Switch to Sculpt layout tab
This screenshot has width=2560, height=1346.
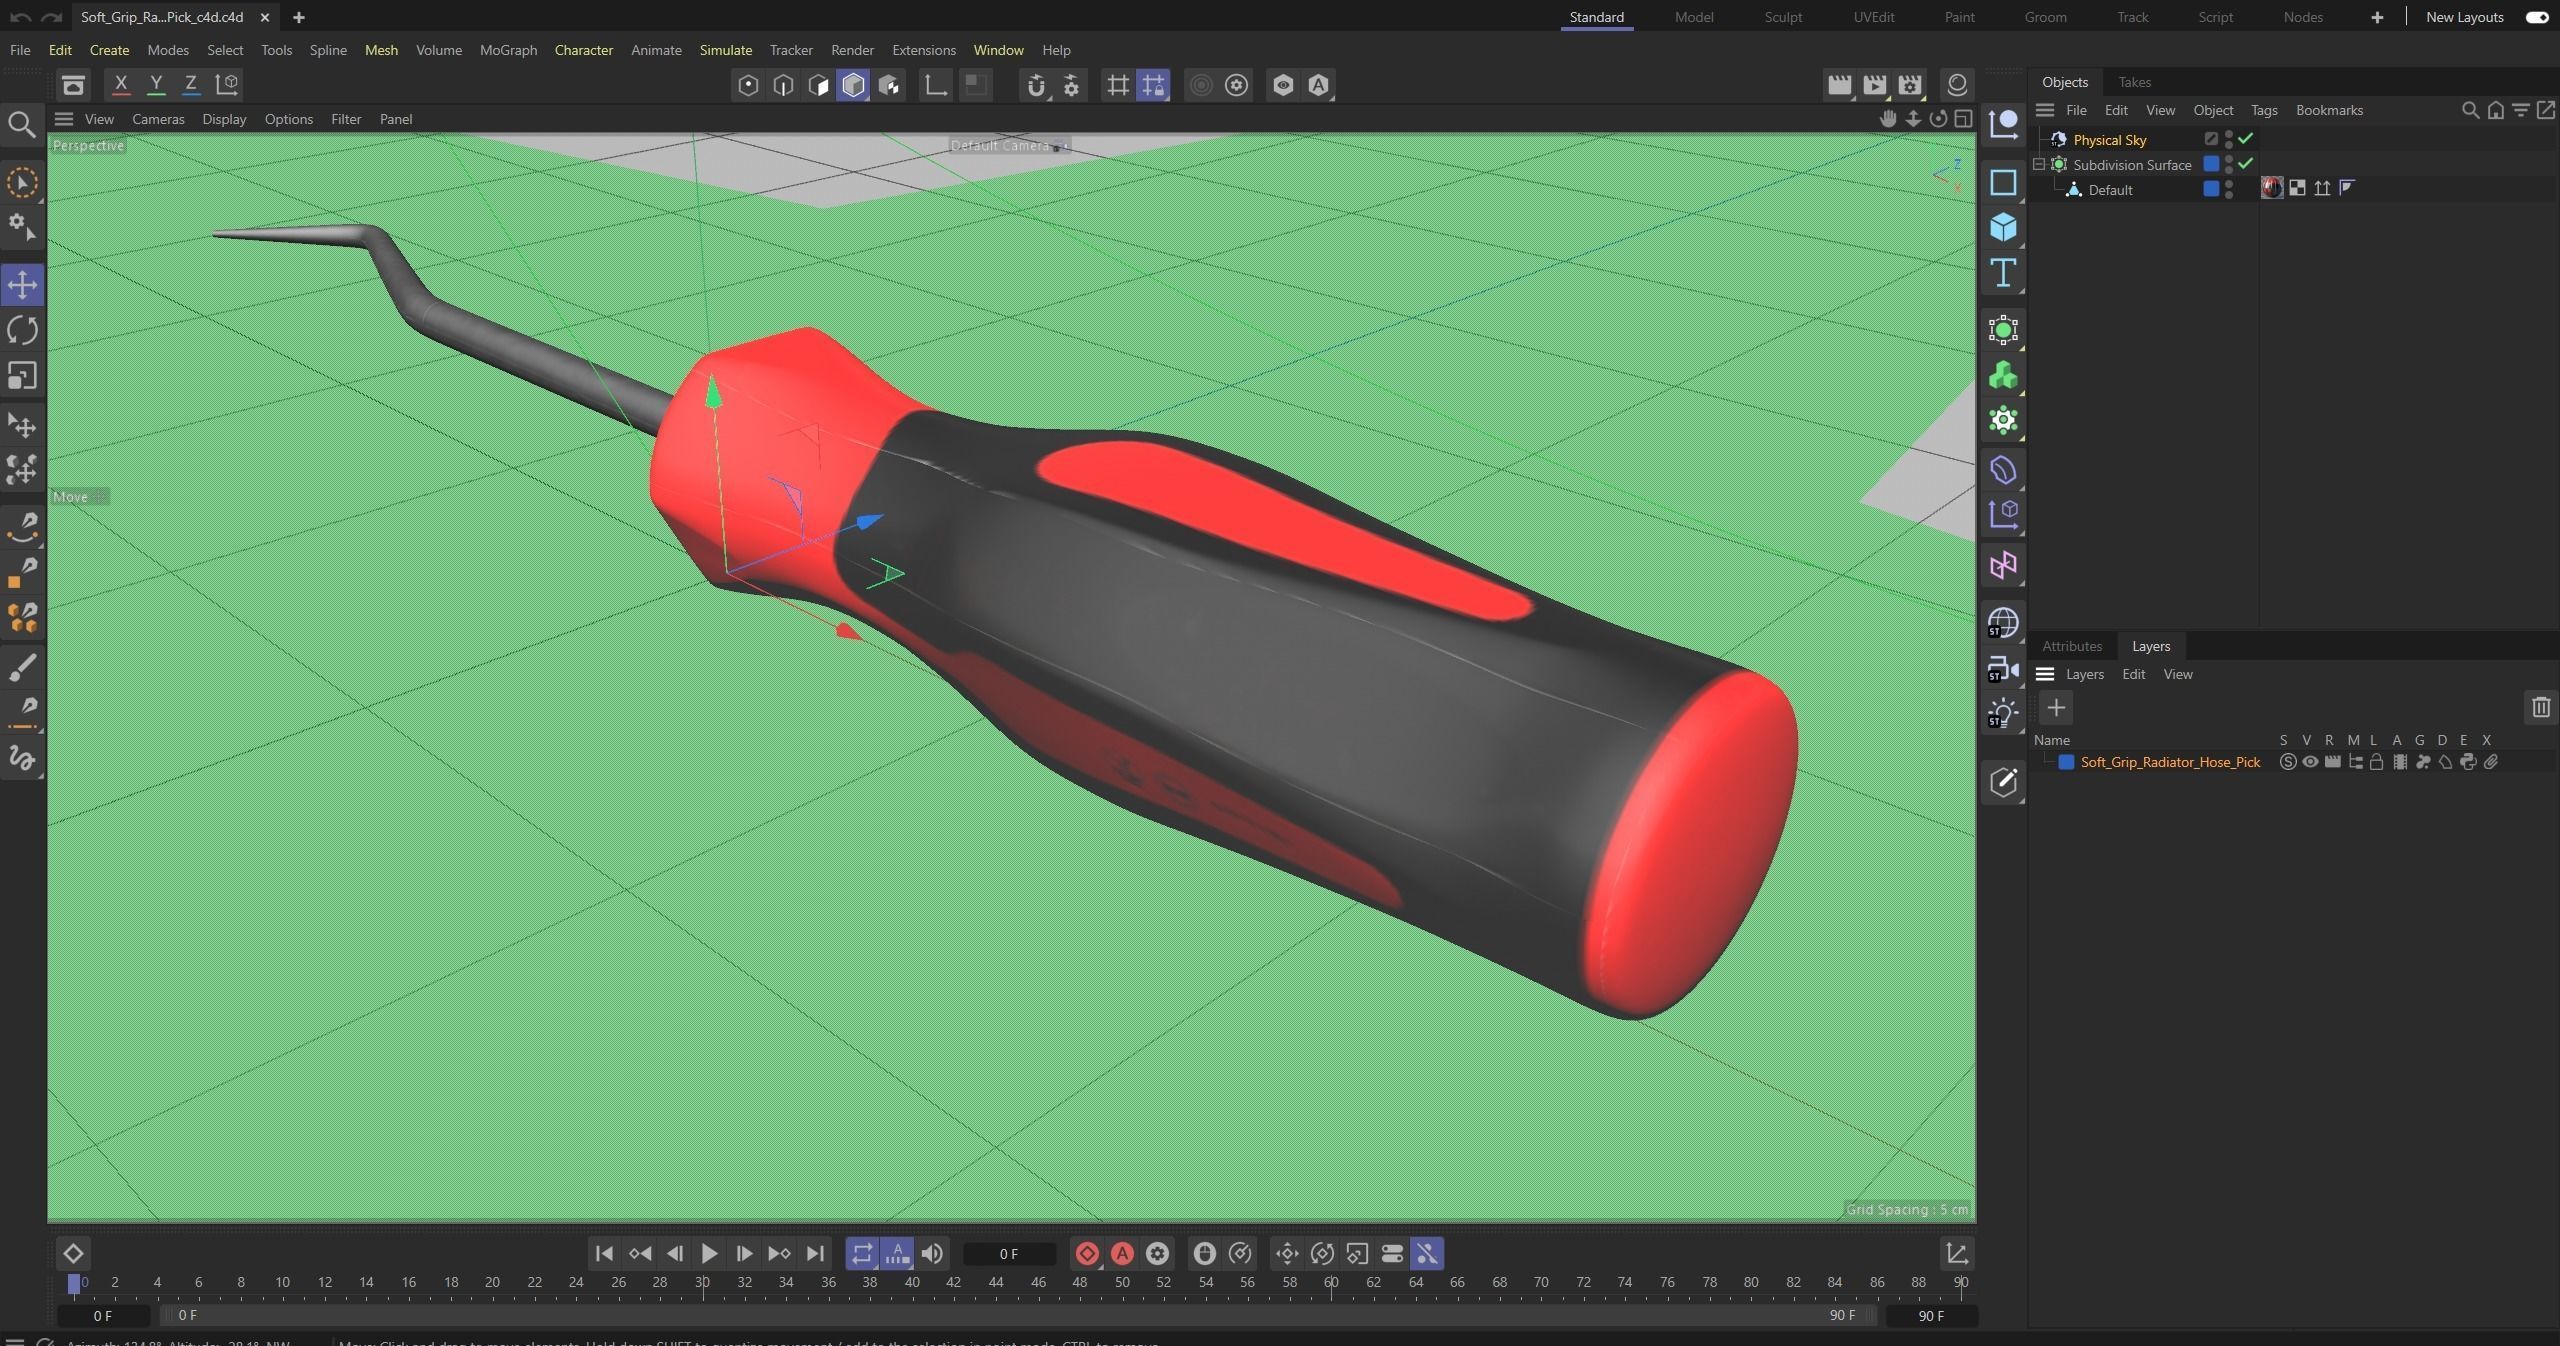click(x=1783, y=17)
